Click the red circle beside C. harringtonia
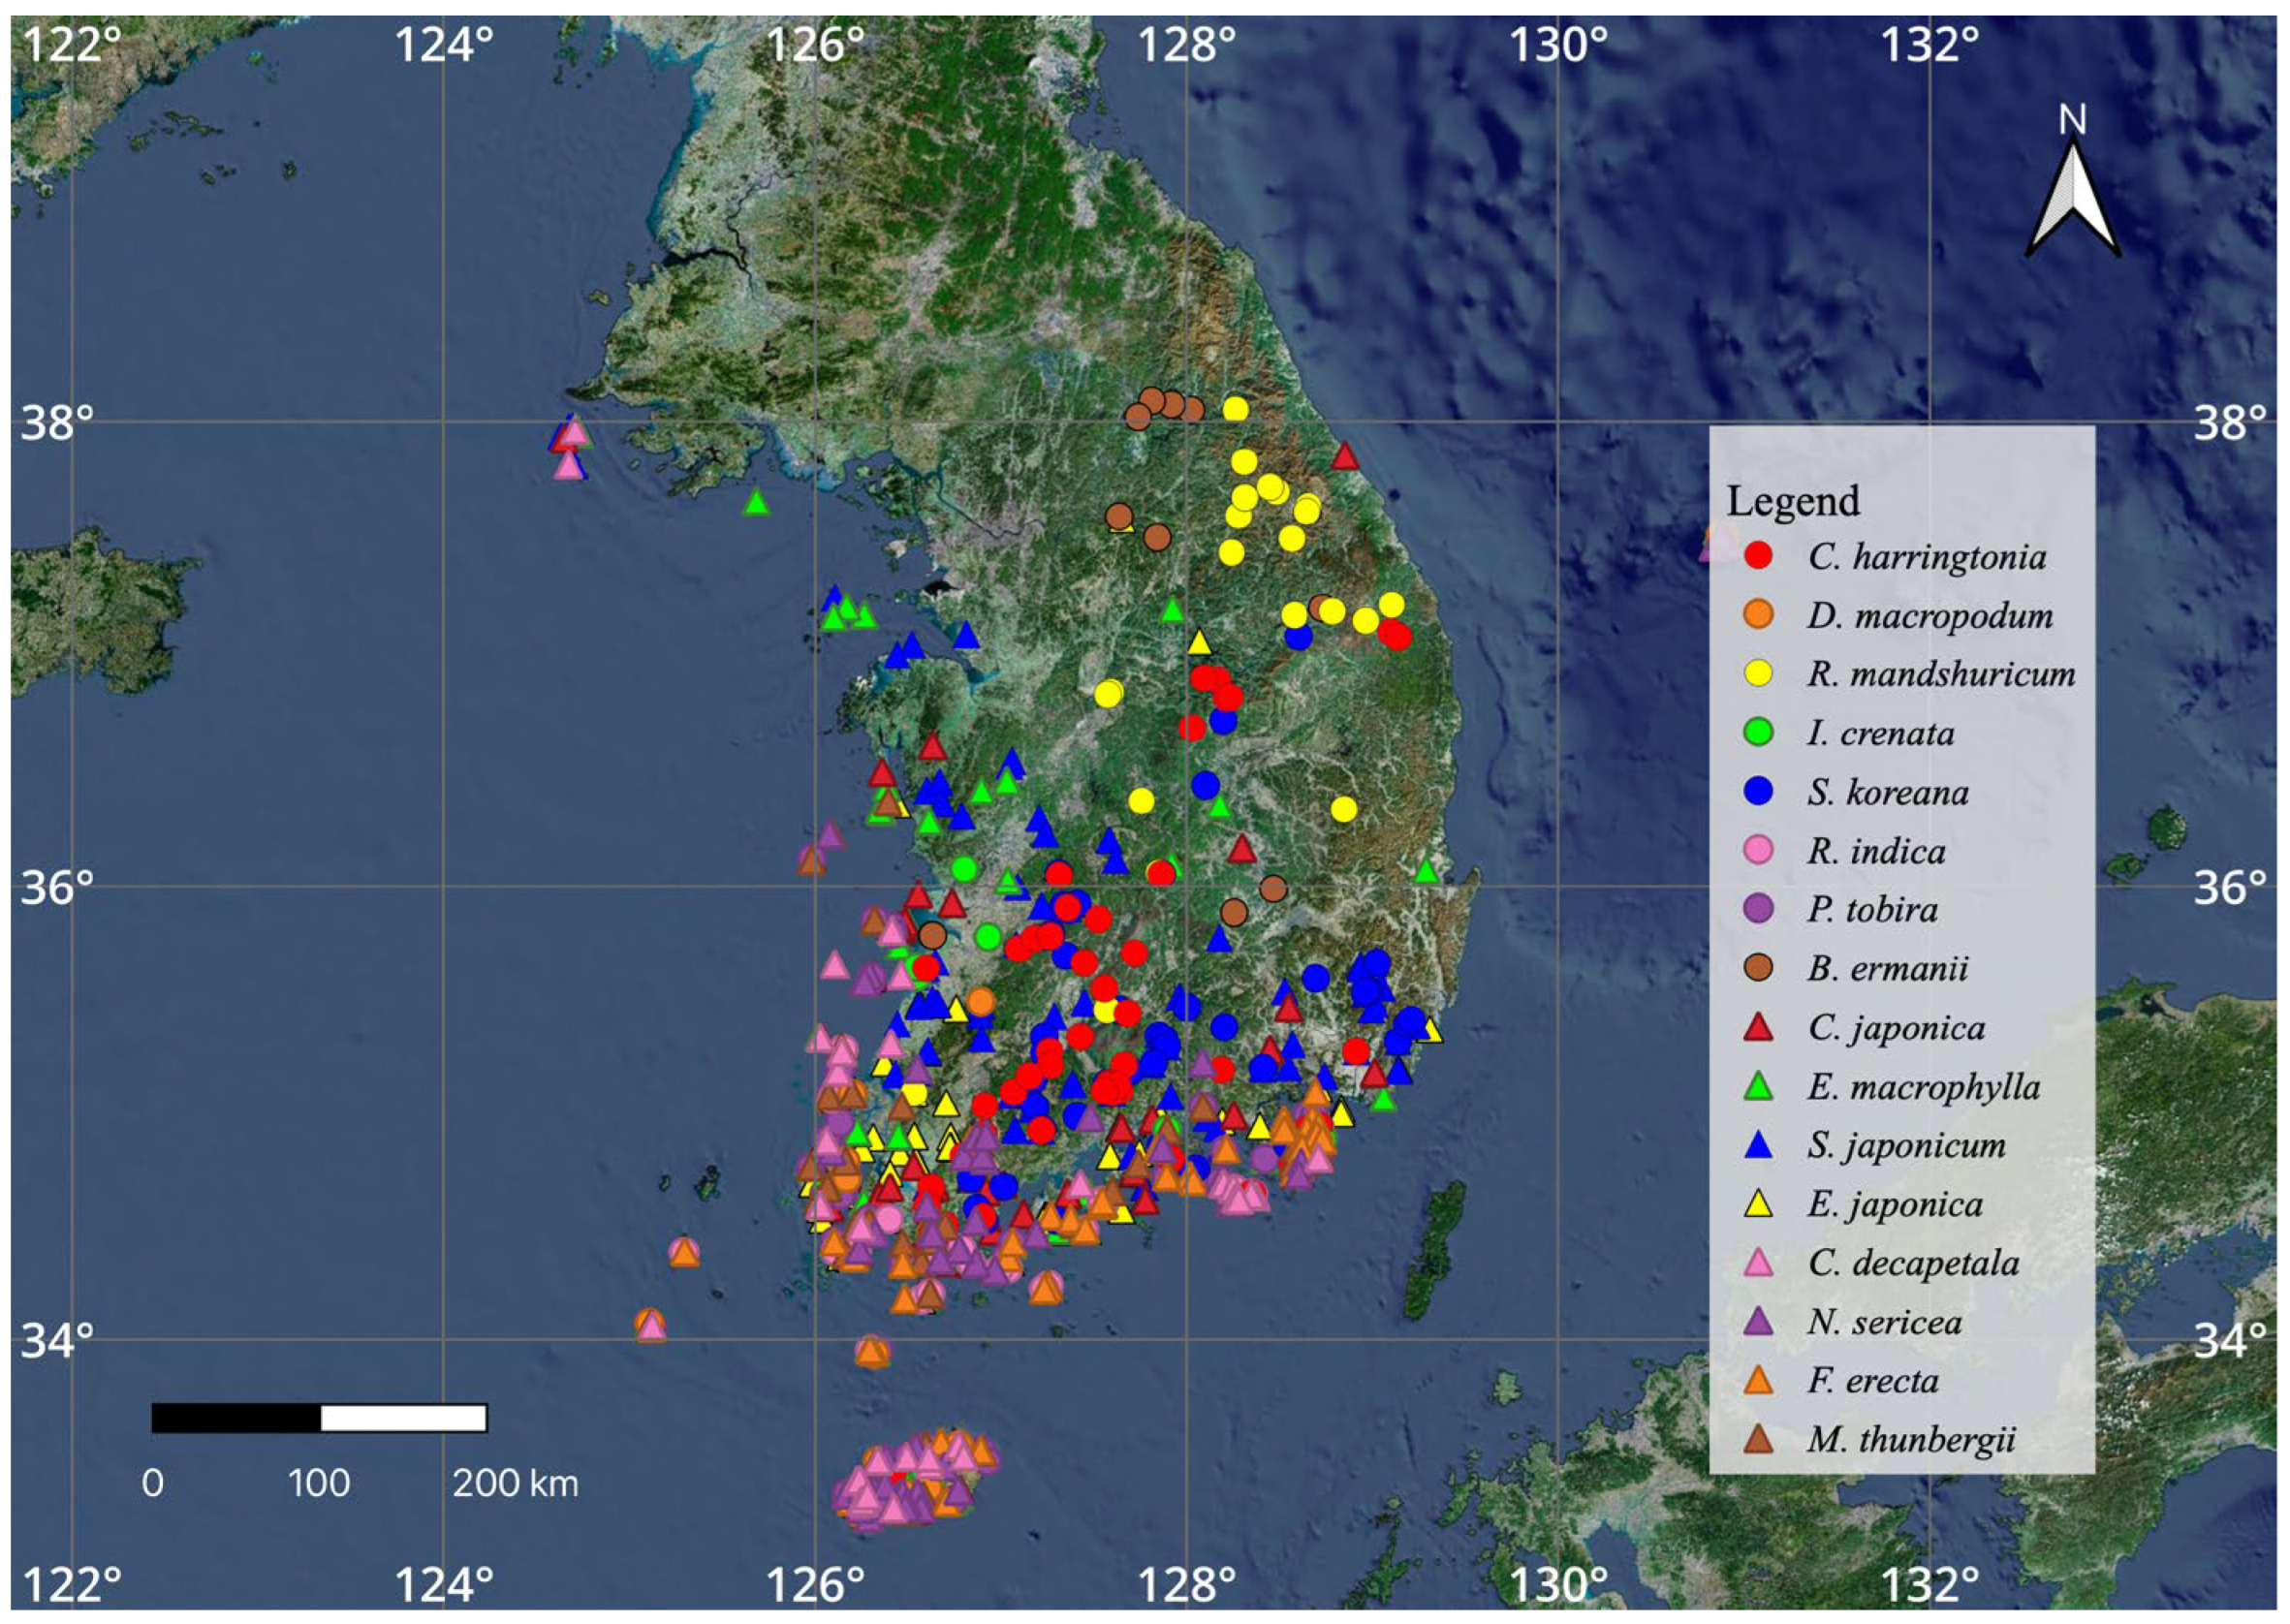The image size is (2290, 1624). tap(1757, 556)
